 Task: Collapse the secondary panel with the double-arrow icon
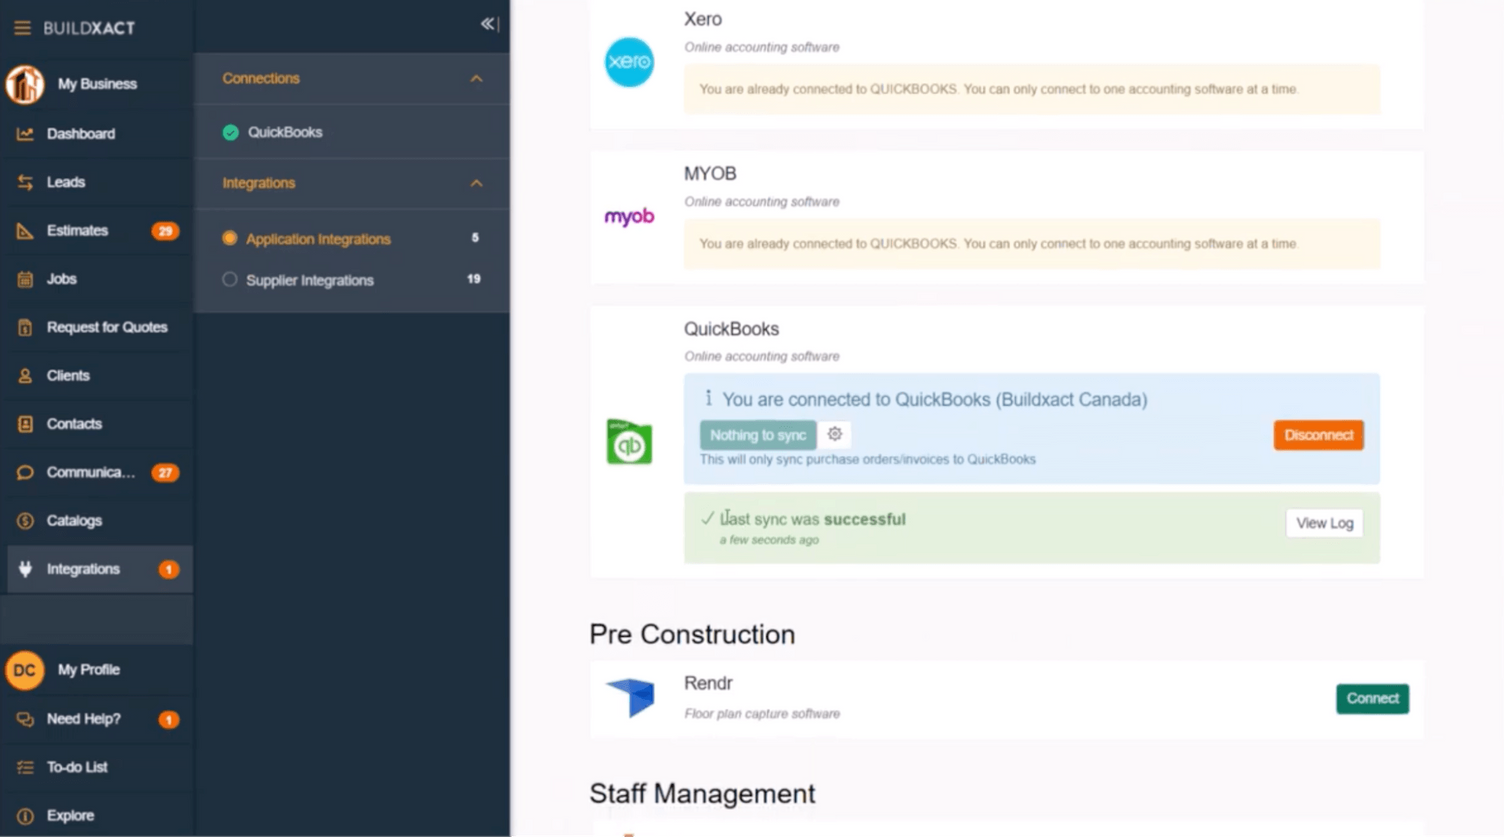point(489,23)
